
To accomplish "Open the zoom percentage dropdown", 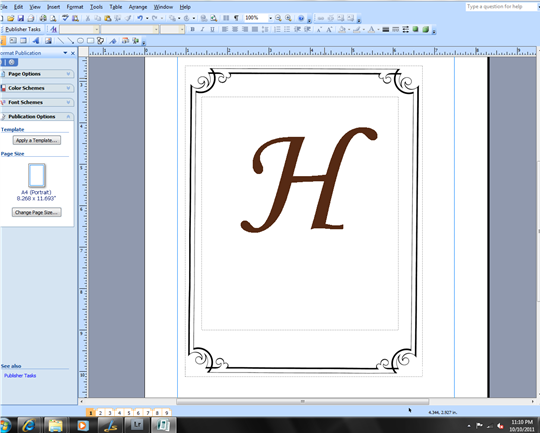I will (x=270, y=18).
